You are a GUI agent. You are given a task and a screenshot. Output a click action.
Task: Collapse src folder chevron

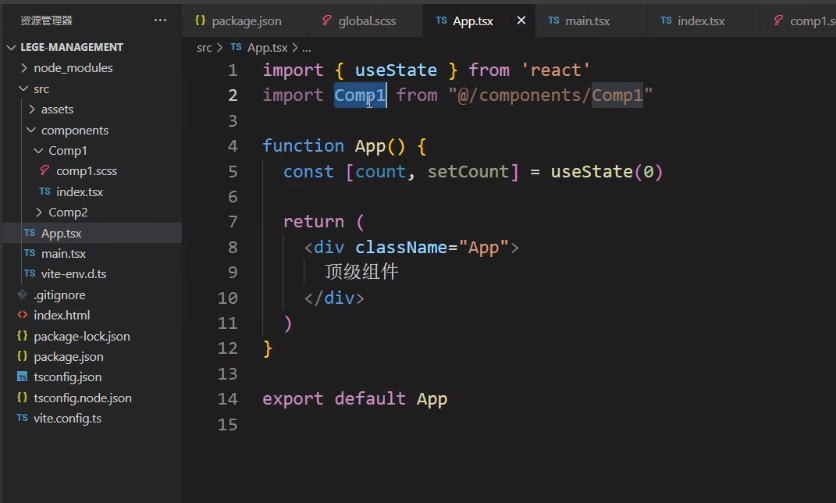(23, 89)
